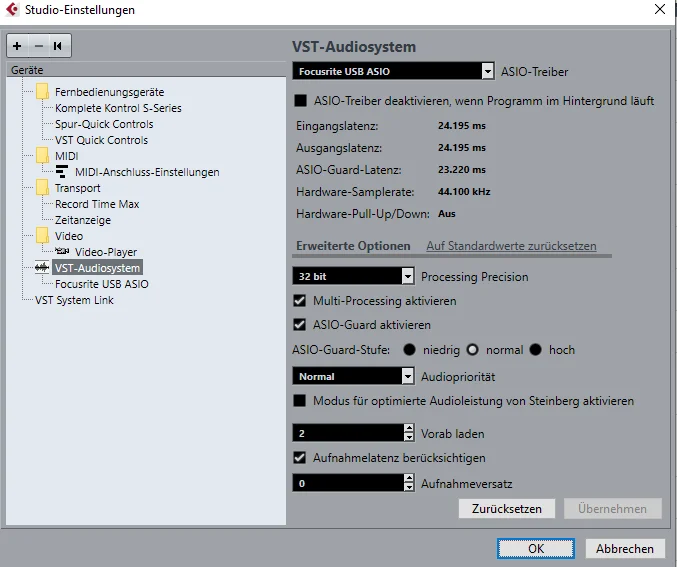Click the Focusrite USB ASIO driver field
The width and height of the screenshot is (677, 567).
(387, 71)
